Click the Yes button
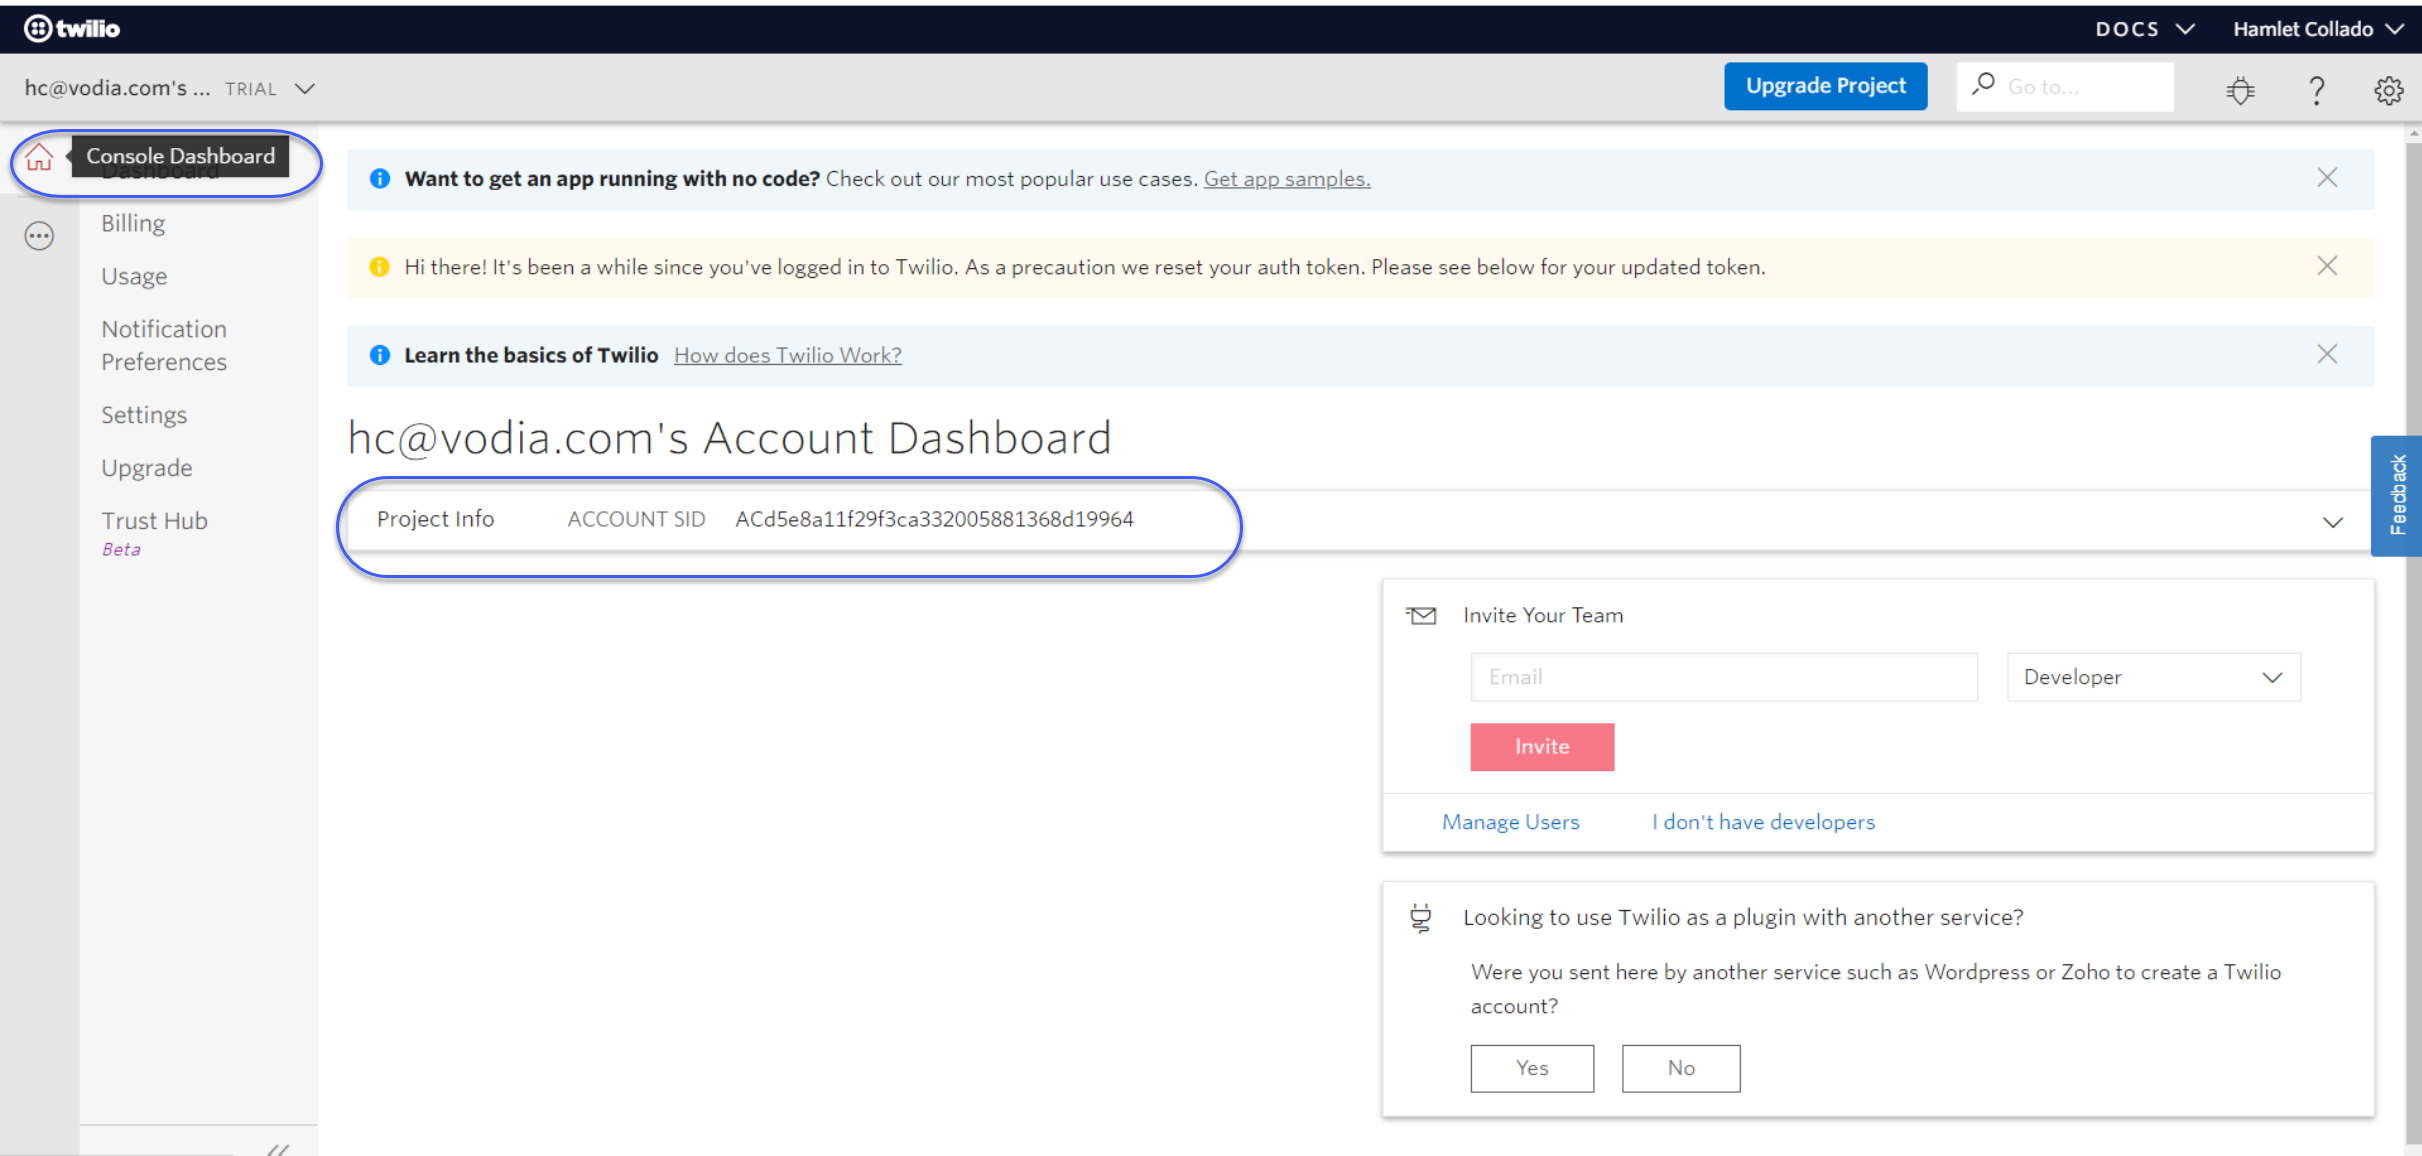The width and height of the screenshot is (2422, 1156). coord(1531,1068)
